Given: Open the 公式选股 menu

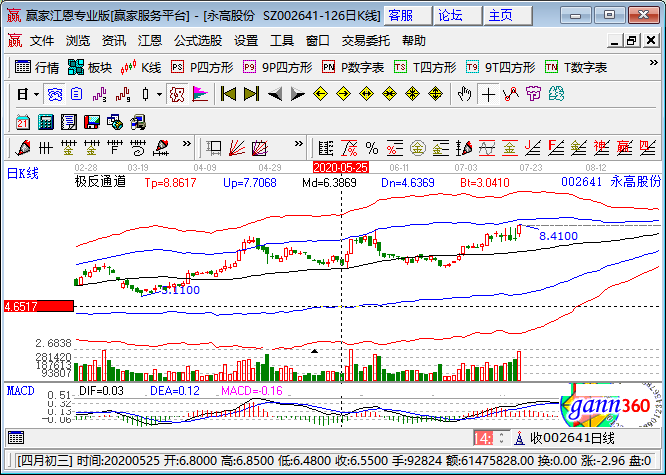Looking at the screenshot, I should [x=198, y=41].
